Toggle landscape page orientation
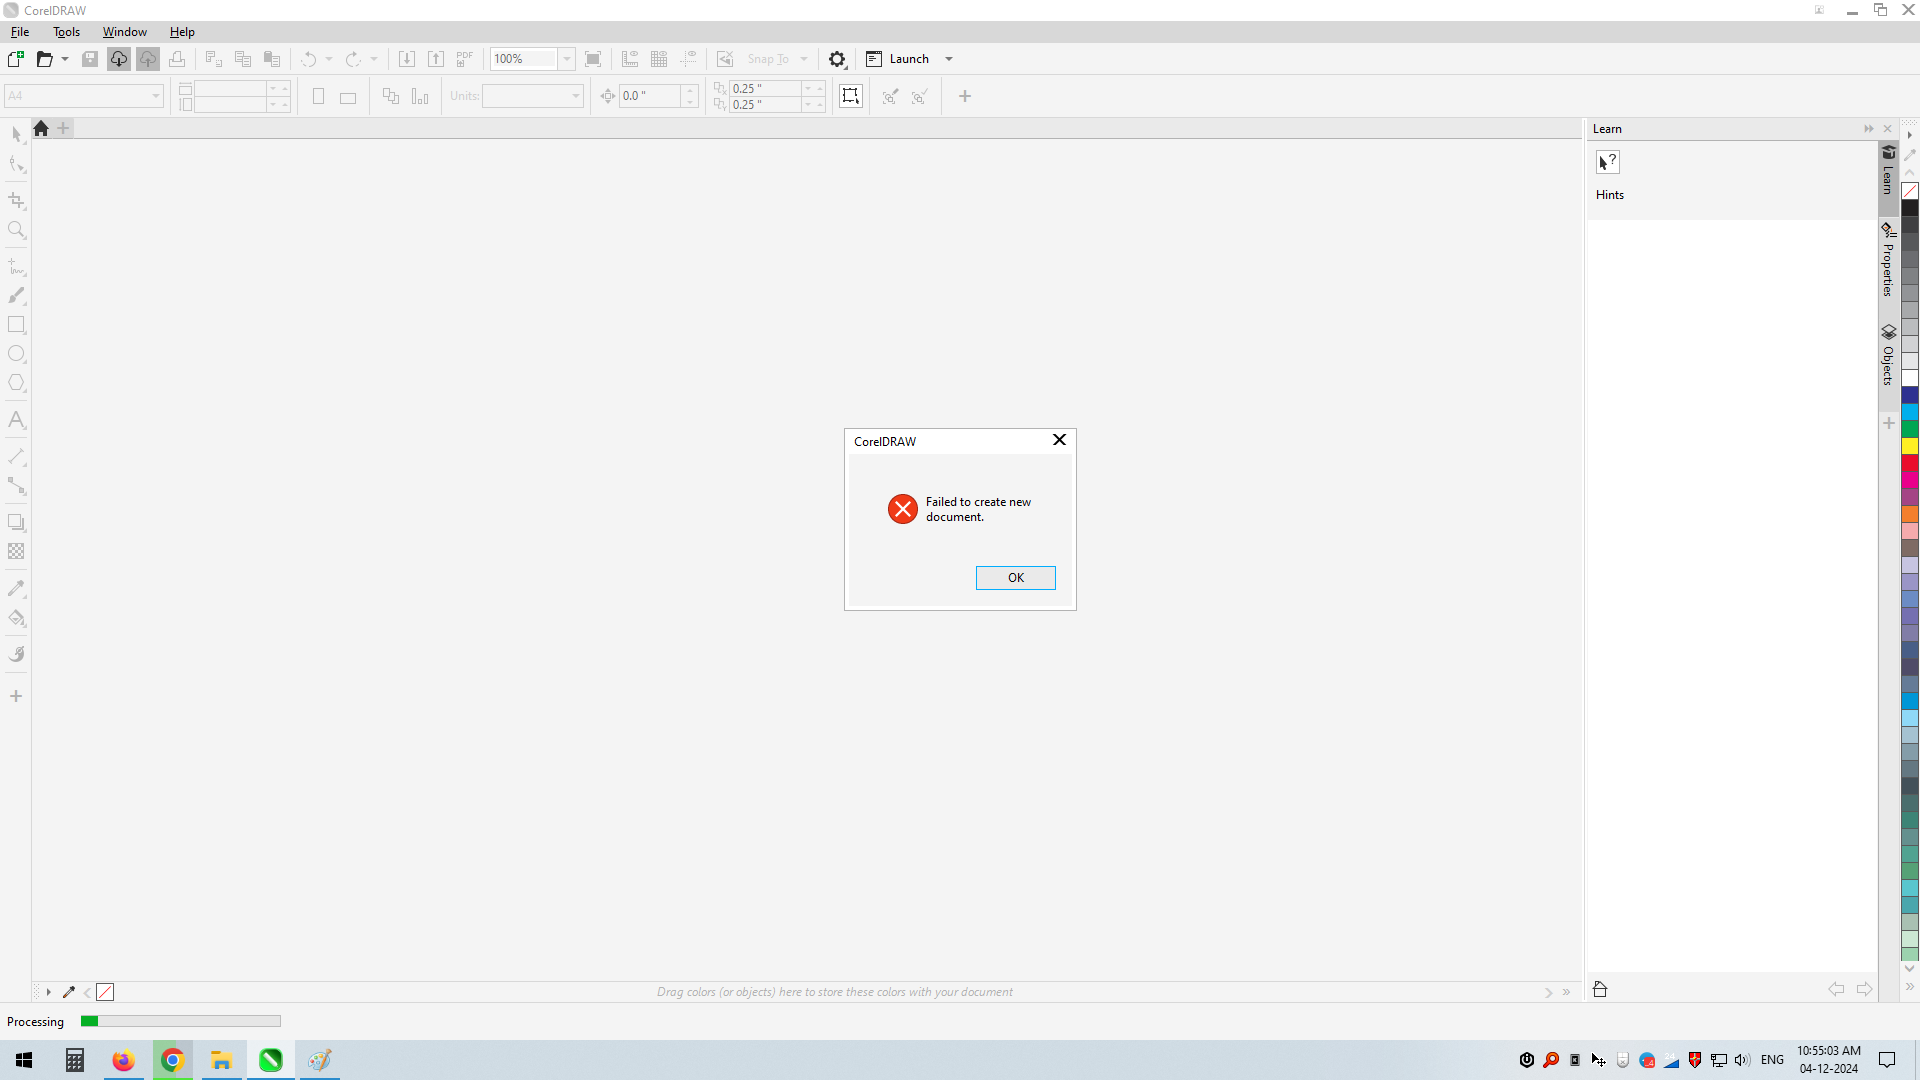Screen dimensions: 1920x1080 point(348,96)
